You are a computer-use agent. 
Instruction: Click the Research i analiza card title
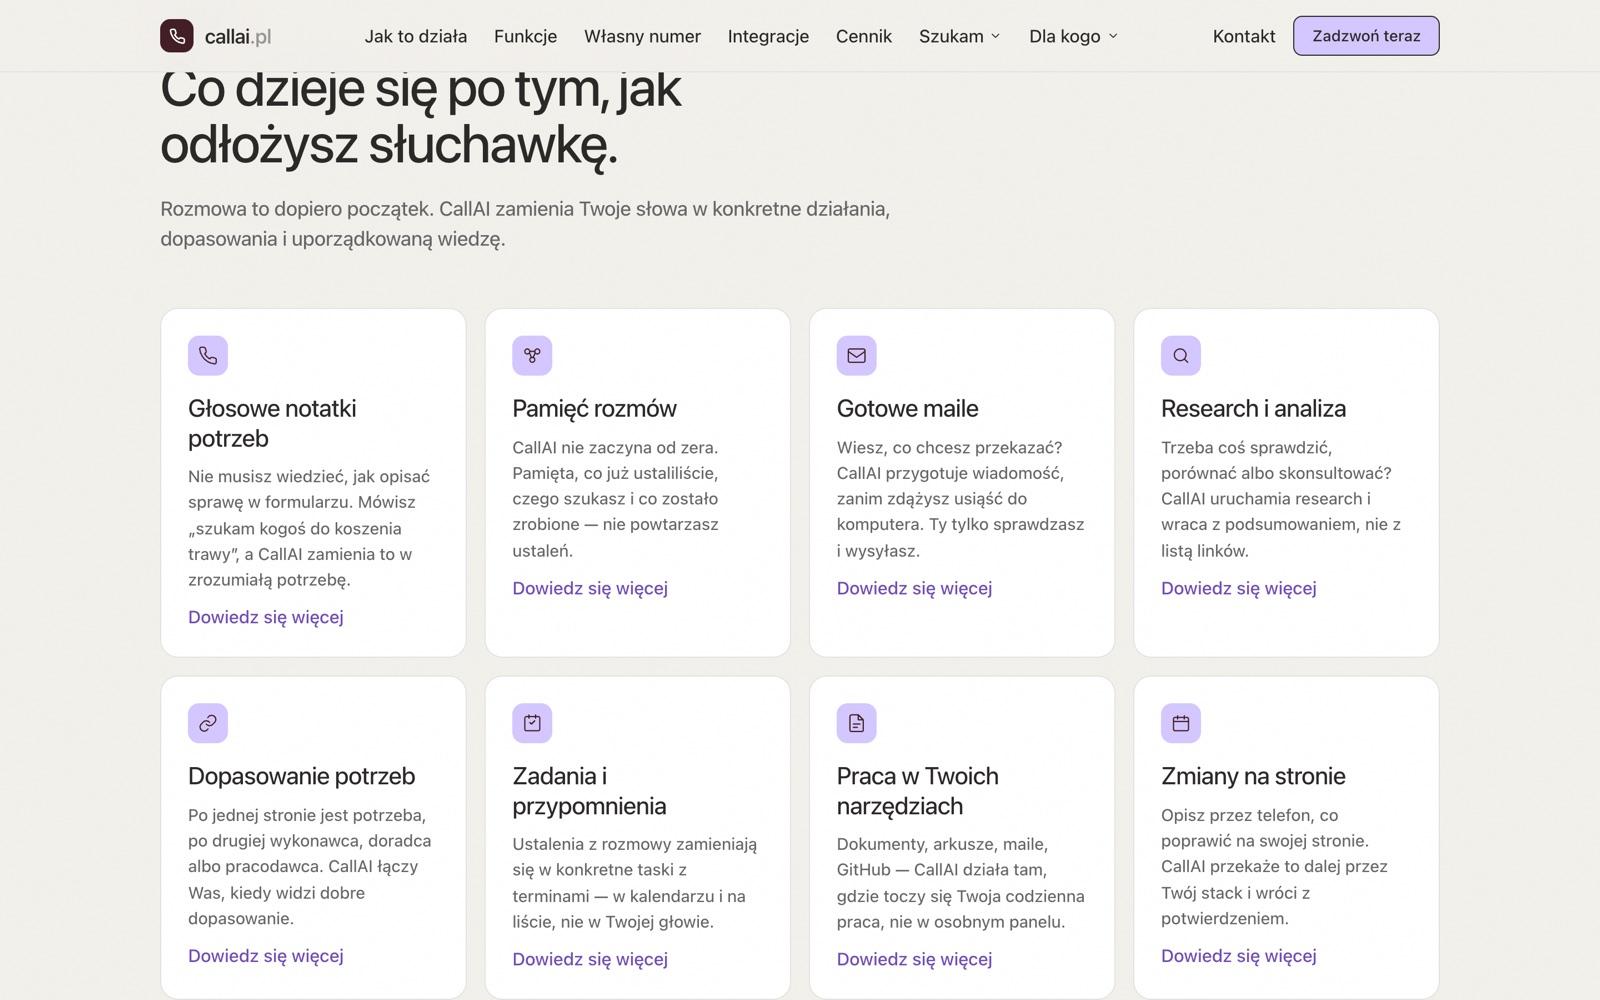coord(1253,408)
